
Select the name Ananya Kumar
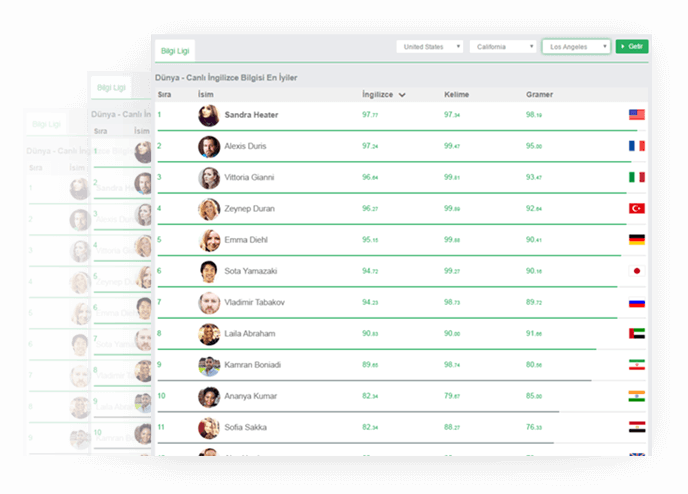pyautogui.click(x=251, y=396)
